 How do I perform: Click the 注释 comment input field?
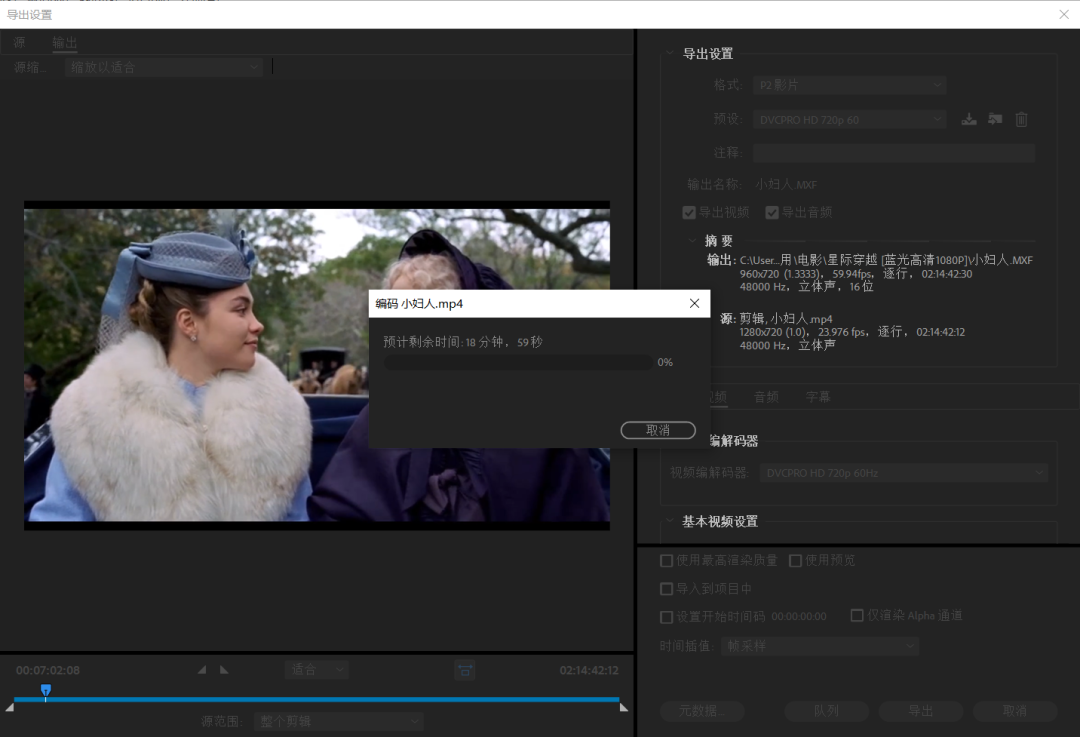(893, 152)
